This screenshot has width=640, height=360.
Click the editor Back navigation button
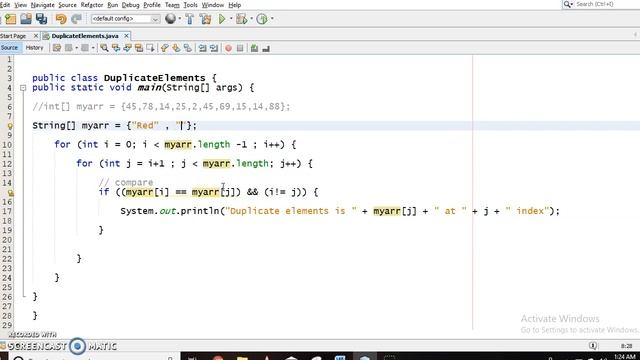tap(69, 48)
